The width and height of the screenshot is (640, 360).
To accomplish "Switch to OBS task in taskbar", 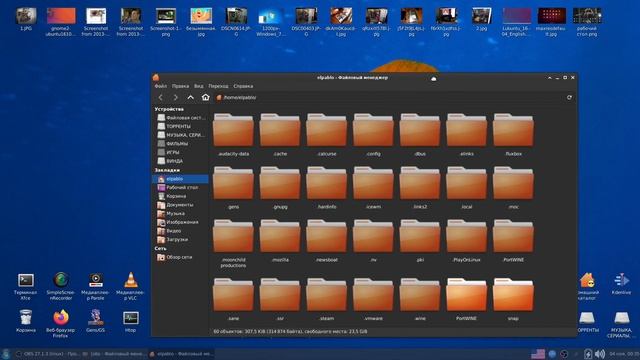I will [x=48, y=354].
